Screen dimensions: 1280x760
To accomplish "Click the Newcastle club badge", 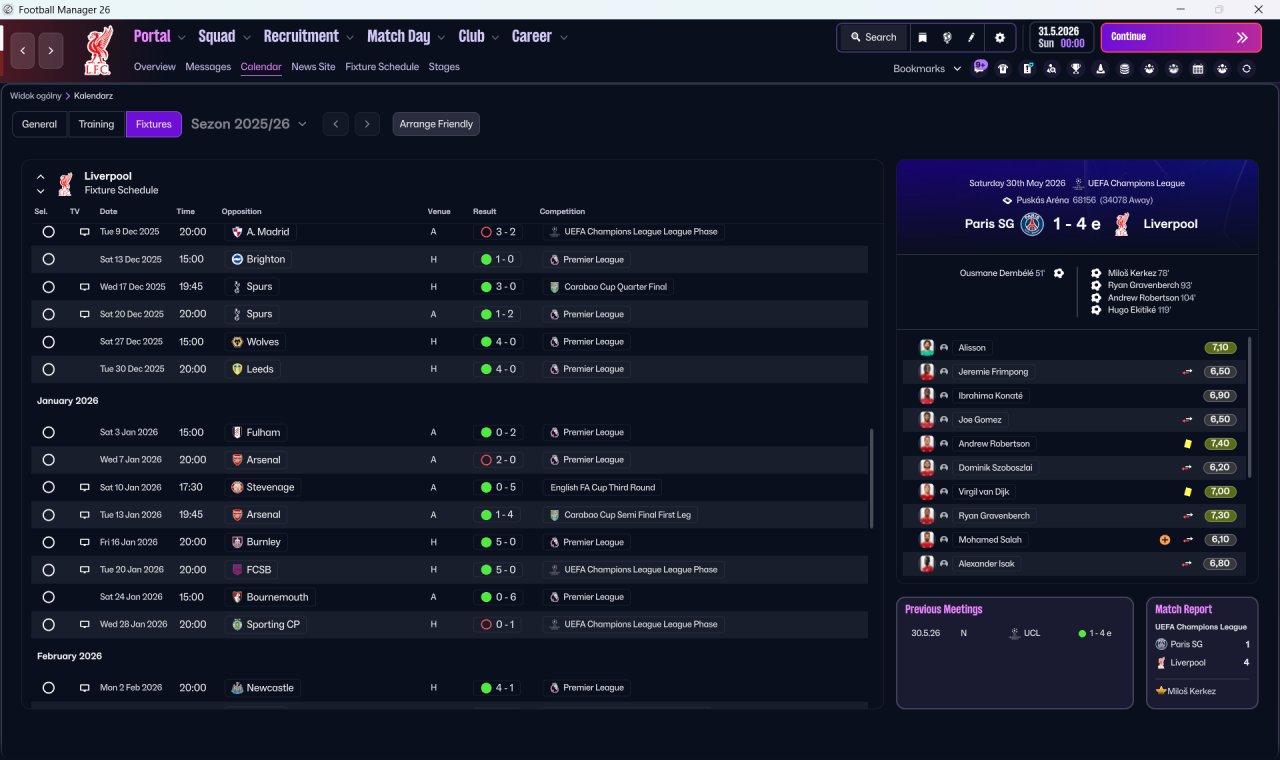I will point(237,688).
